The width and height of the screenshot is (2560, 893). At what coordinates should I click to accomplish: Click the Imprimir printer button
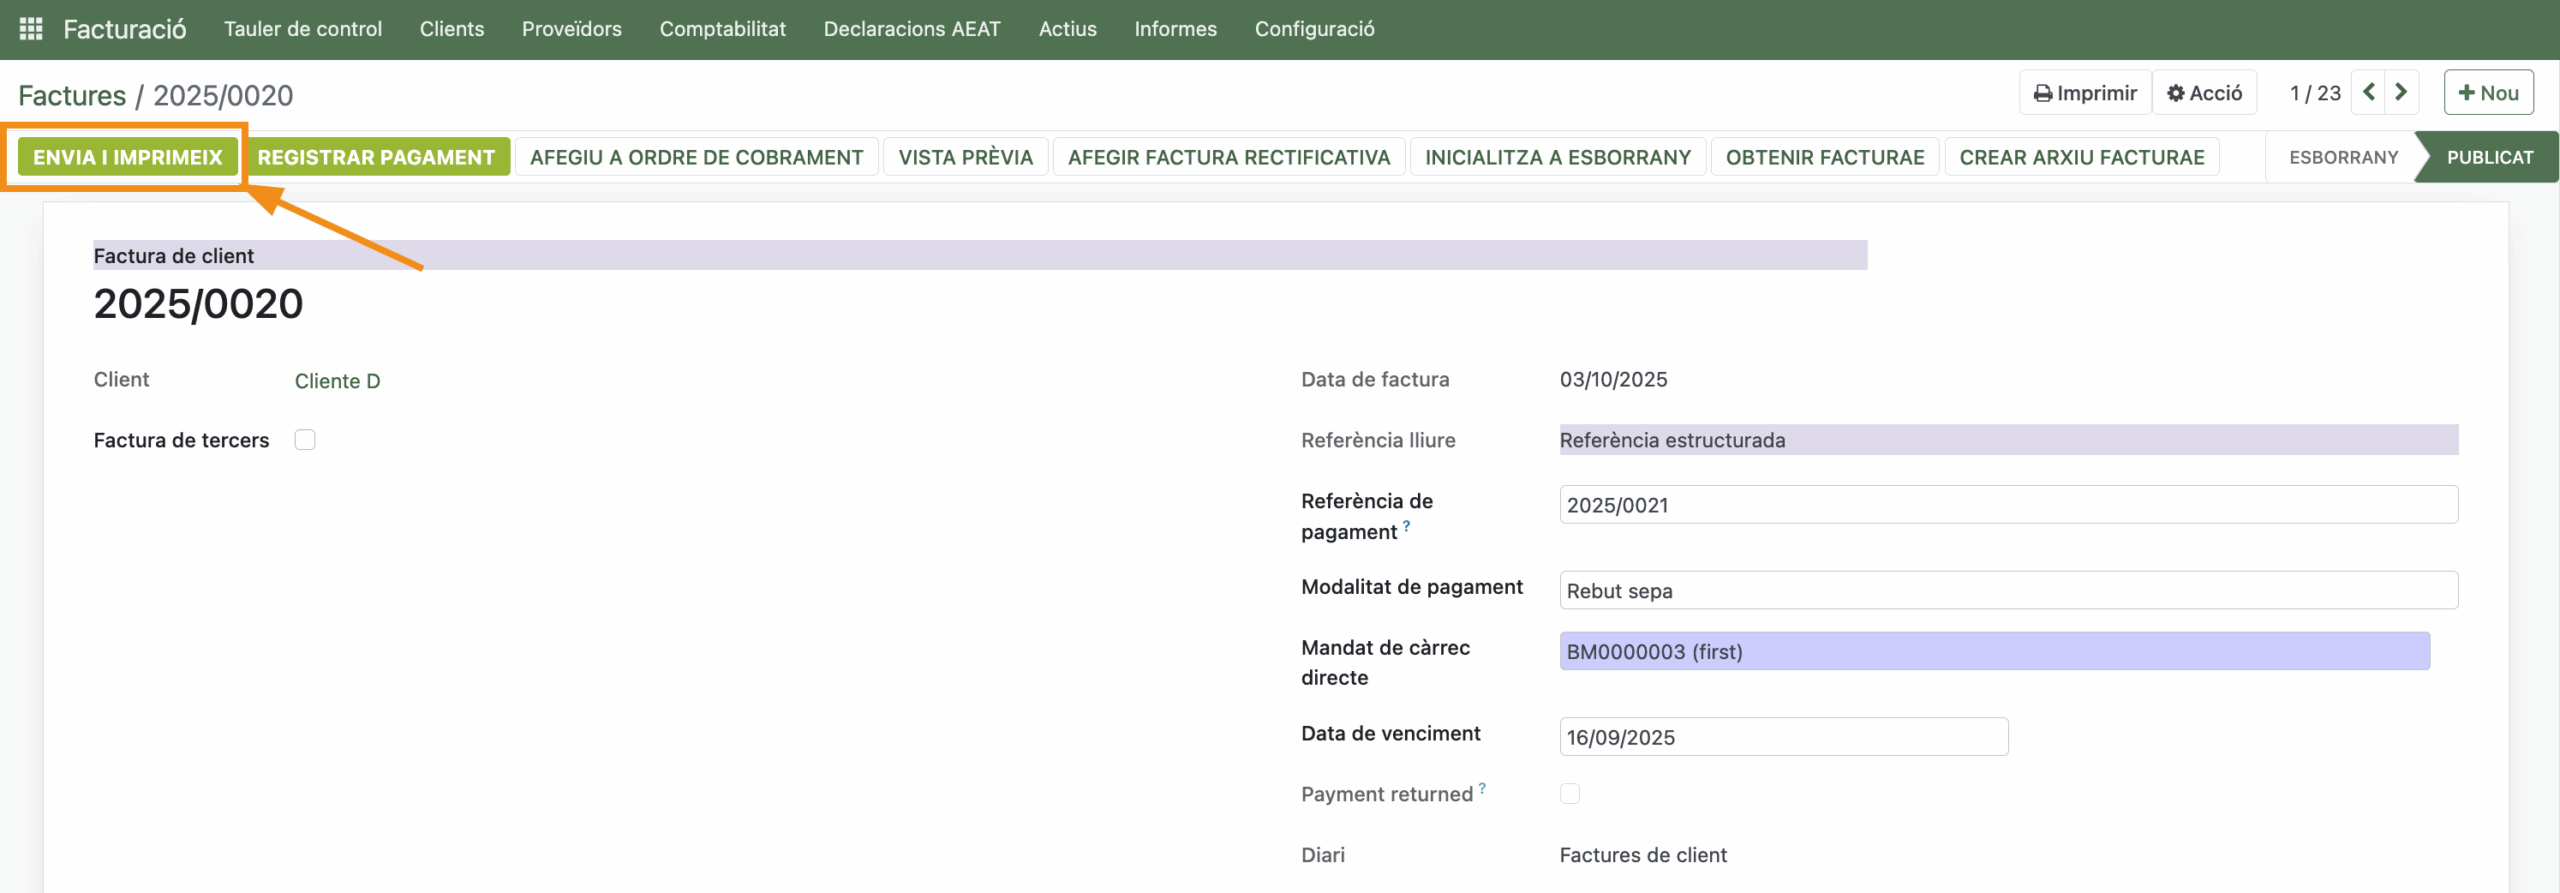[2085, 93]
